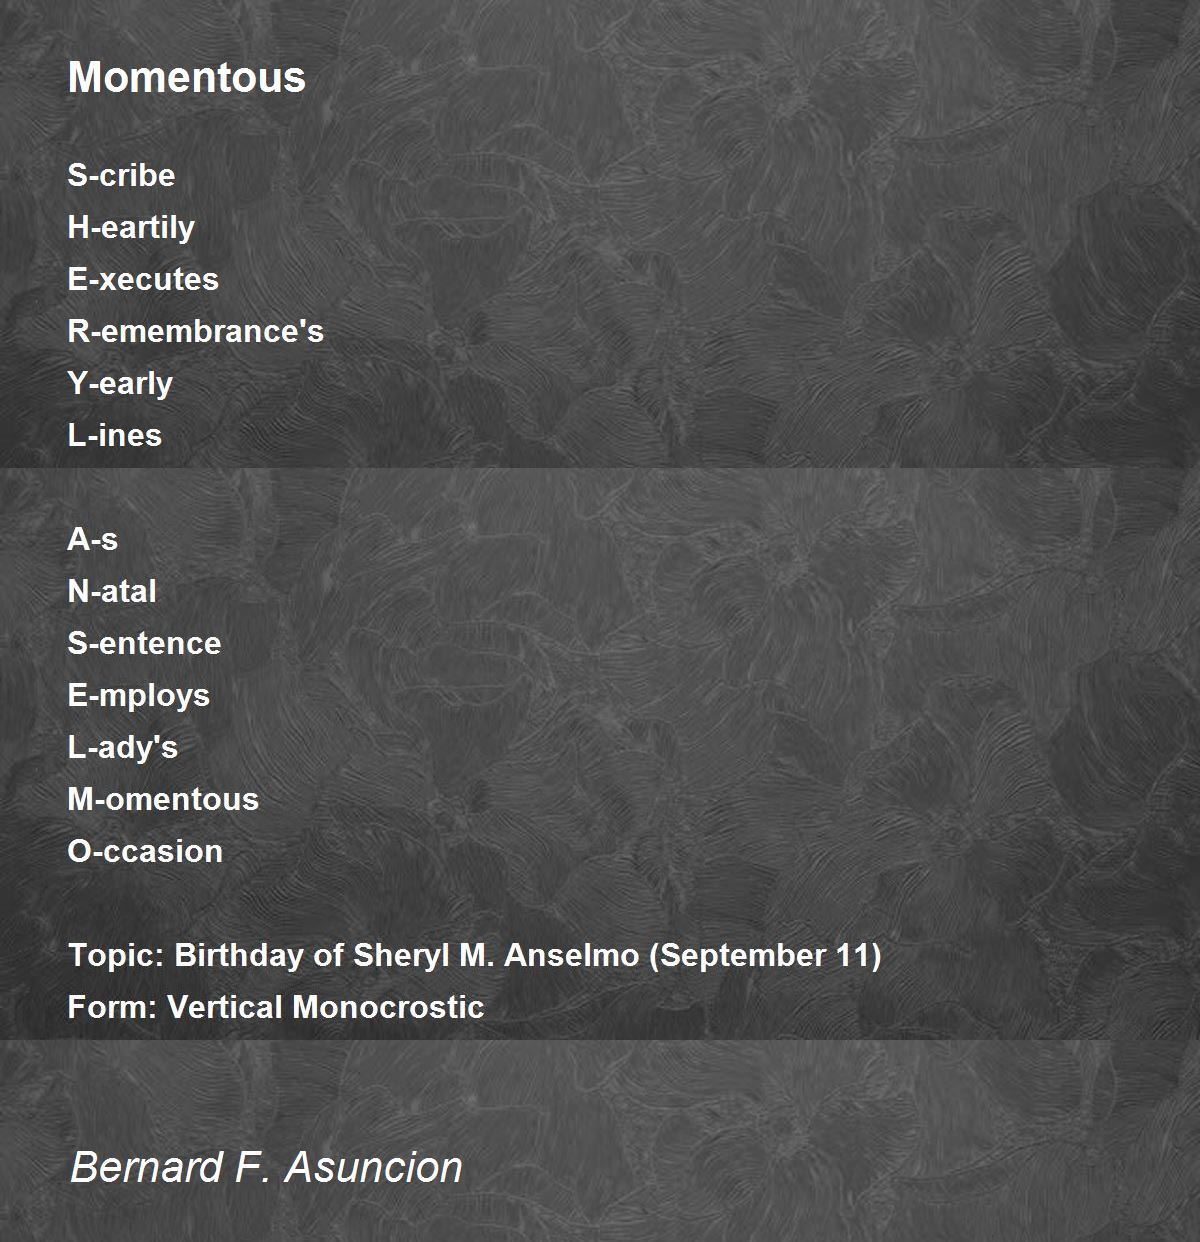Viewport: 1200px width, 1242px height.
Task: Click the line L-ines
Action: (114, 435)
